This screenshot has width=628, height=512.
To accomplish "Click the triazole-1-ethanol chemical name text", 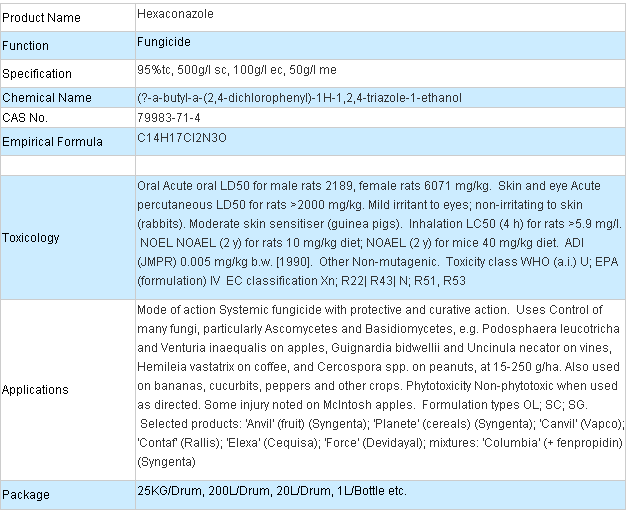I will click(x=413, y=98).
